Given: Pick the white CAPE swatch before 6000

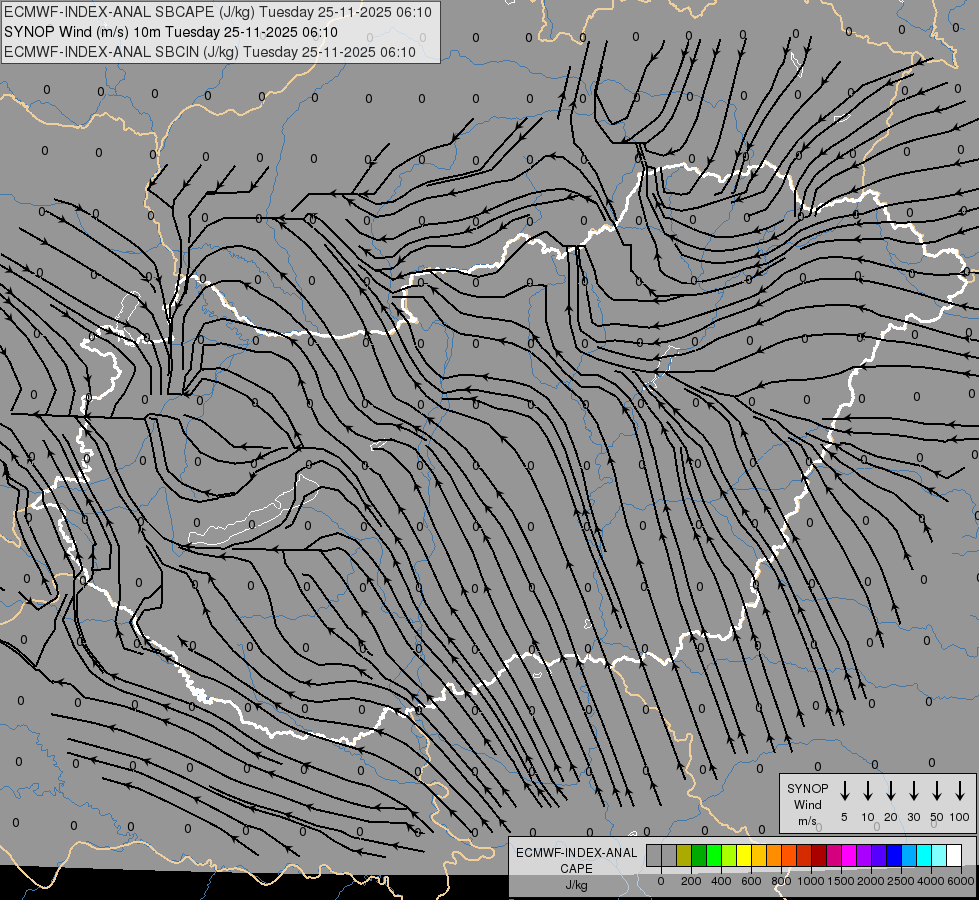Looking at the screenshot, I should [x=953, y=855].
